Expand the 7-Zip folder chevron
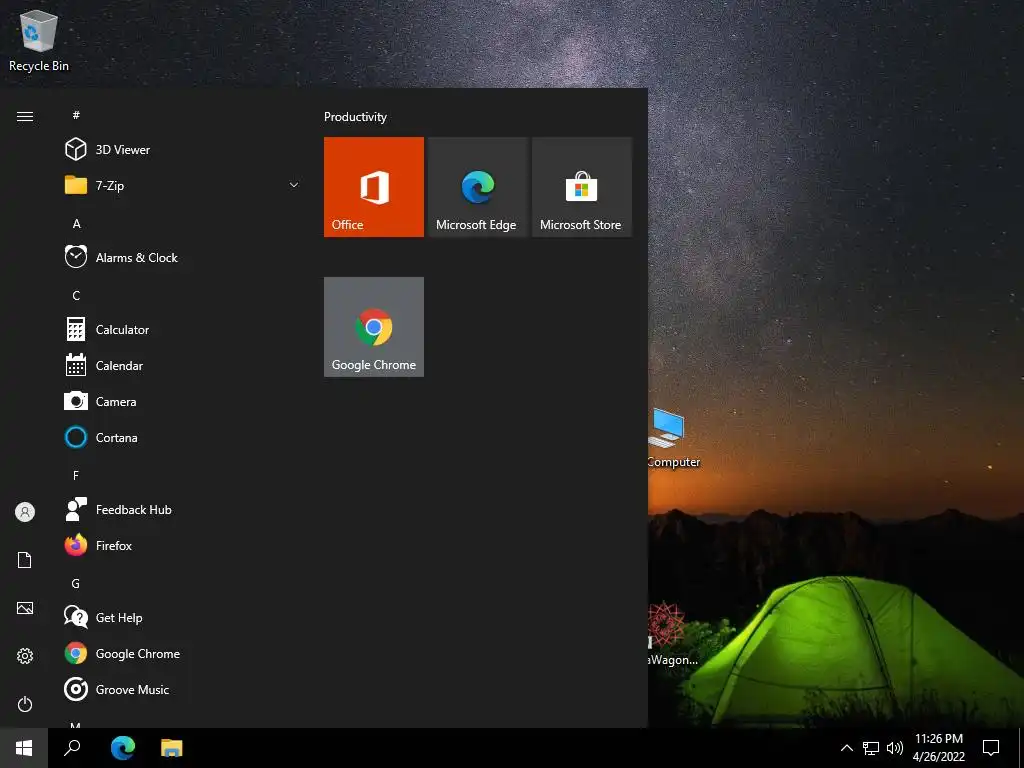 tap(294, 185)
